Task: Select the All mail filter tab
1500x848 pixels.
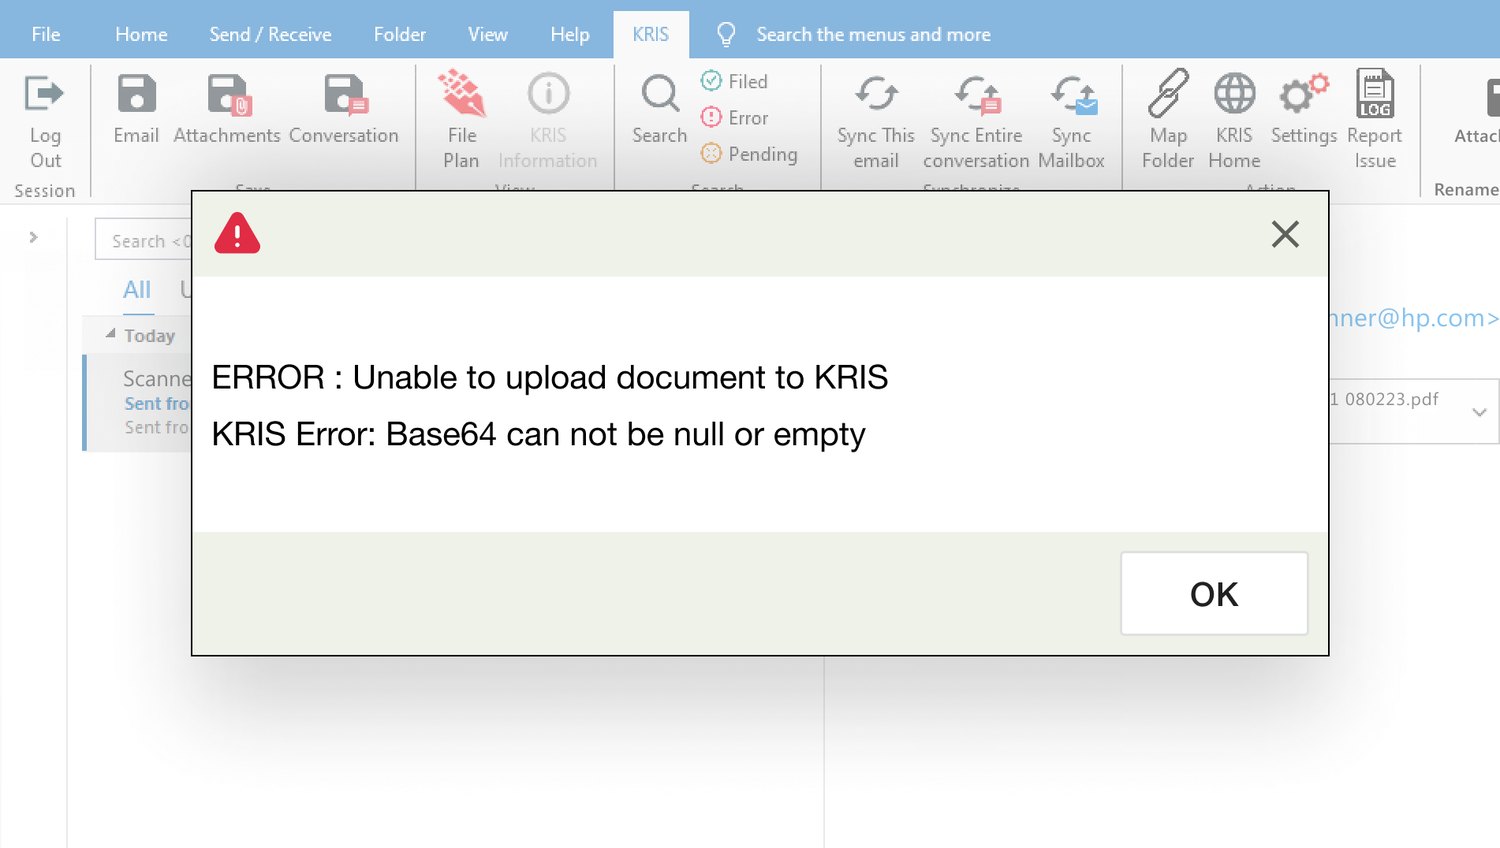Action: tap(137, 290)
